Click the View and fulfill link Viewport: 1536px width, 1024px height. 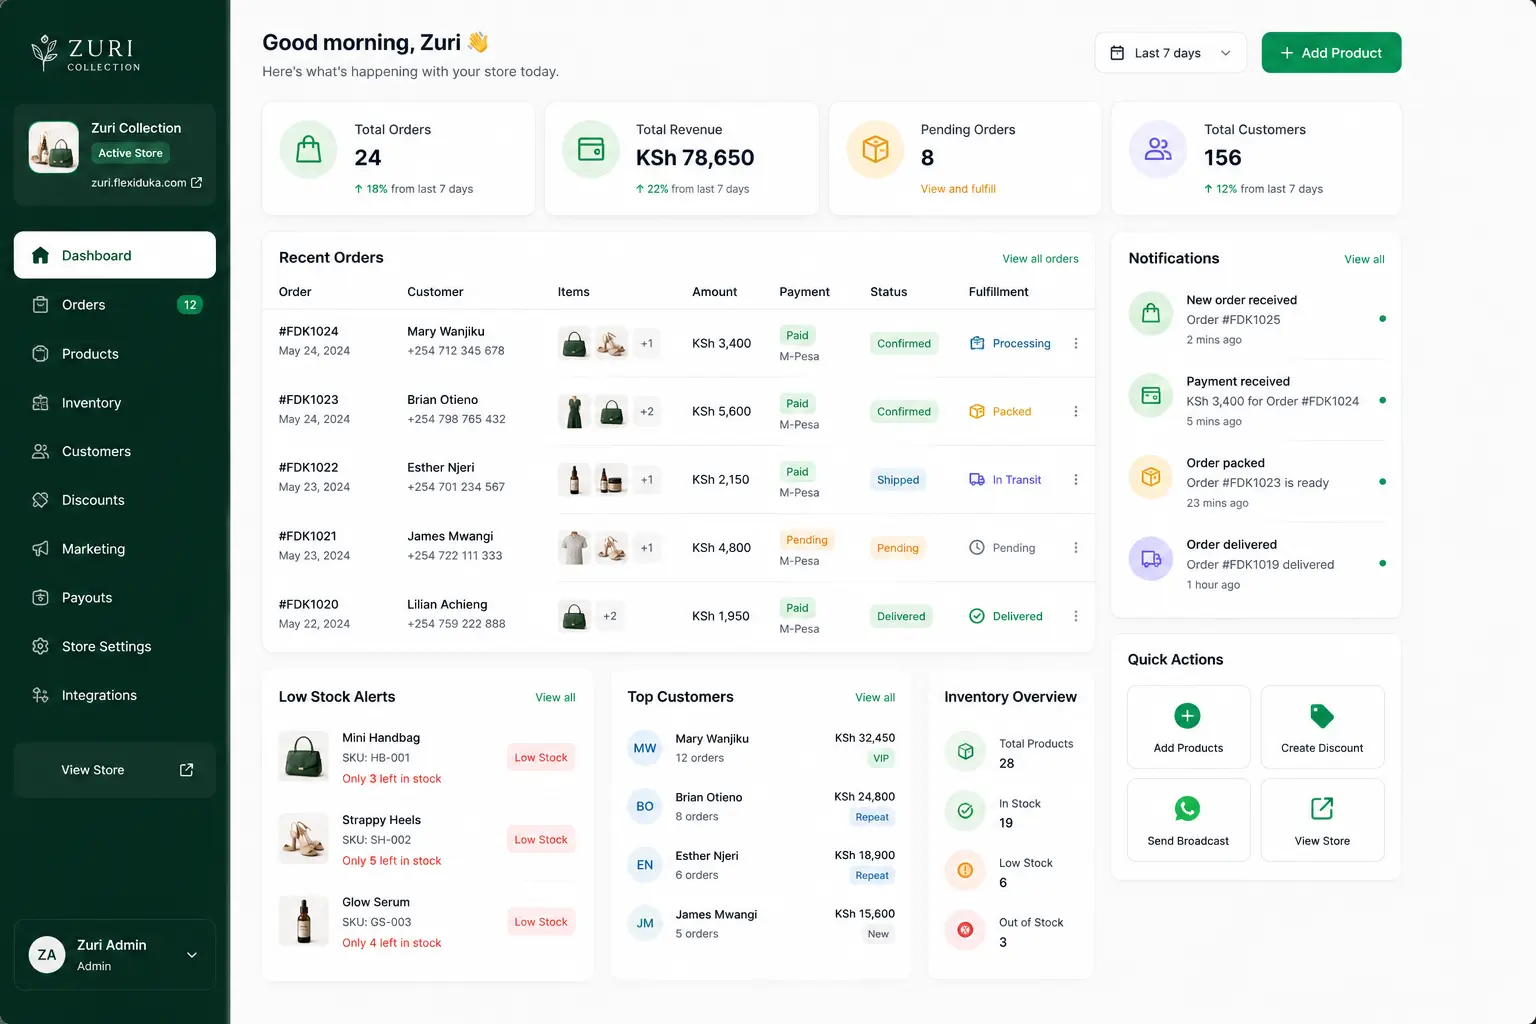[x=958, y=189]
